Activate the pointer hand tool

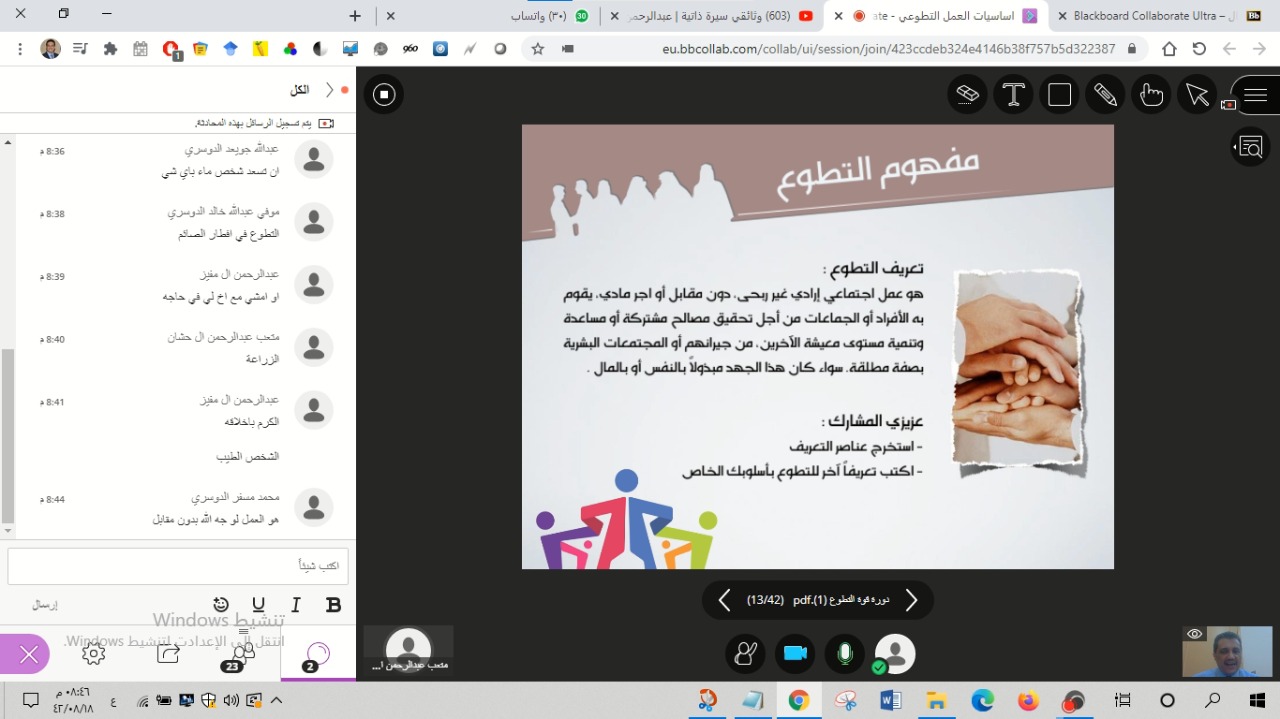click(1151, 95)
